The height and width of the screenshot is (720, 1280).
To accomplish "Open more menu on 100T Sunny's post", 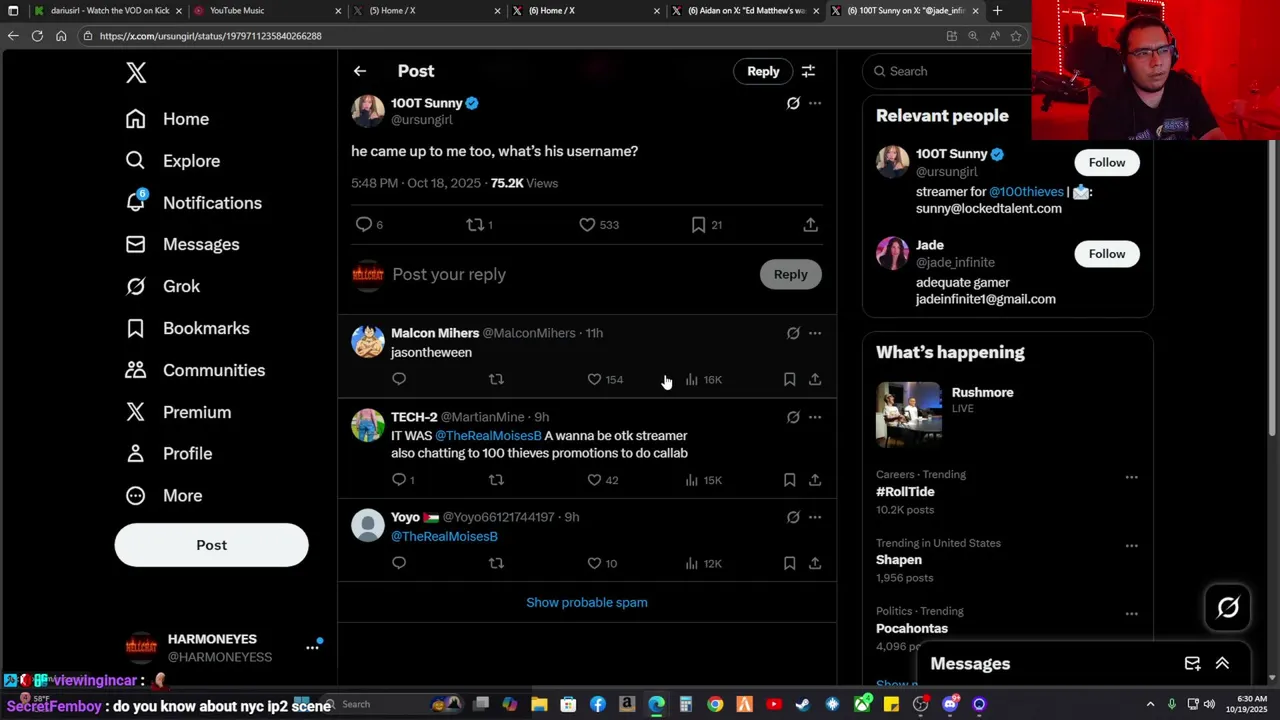I will pyautogui.click(x=815, y=103).
